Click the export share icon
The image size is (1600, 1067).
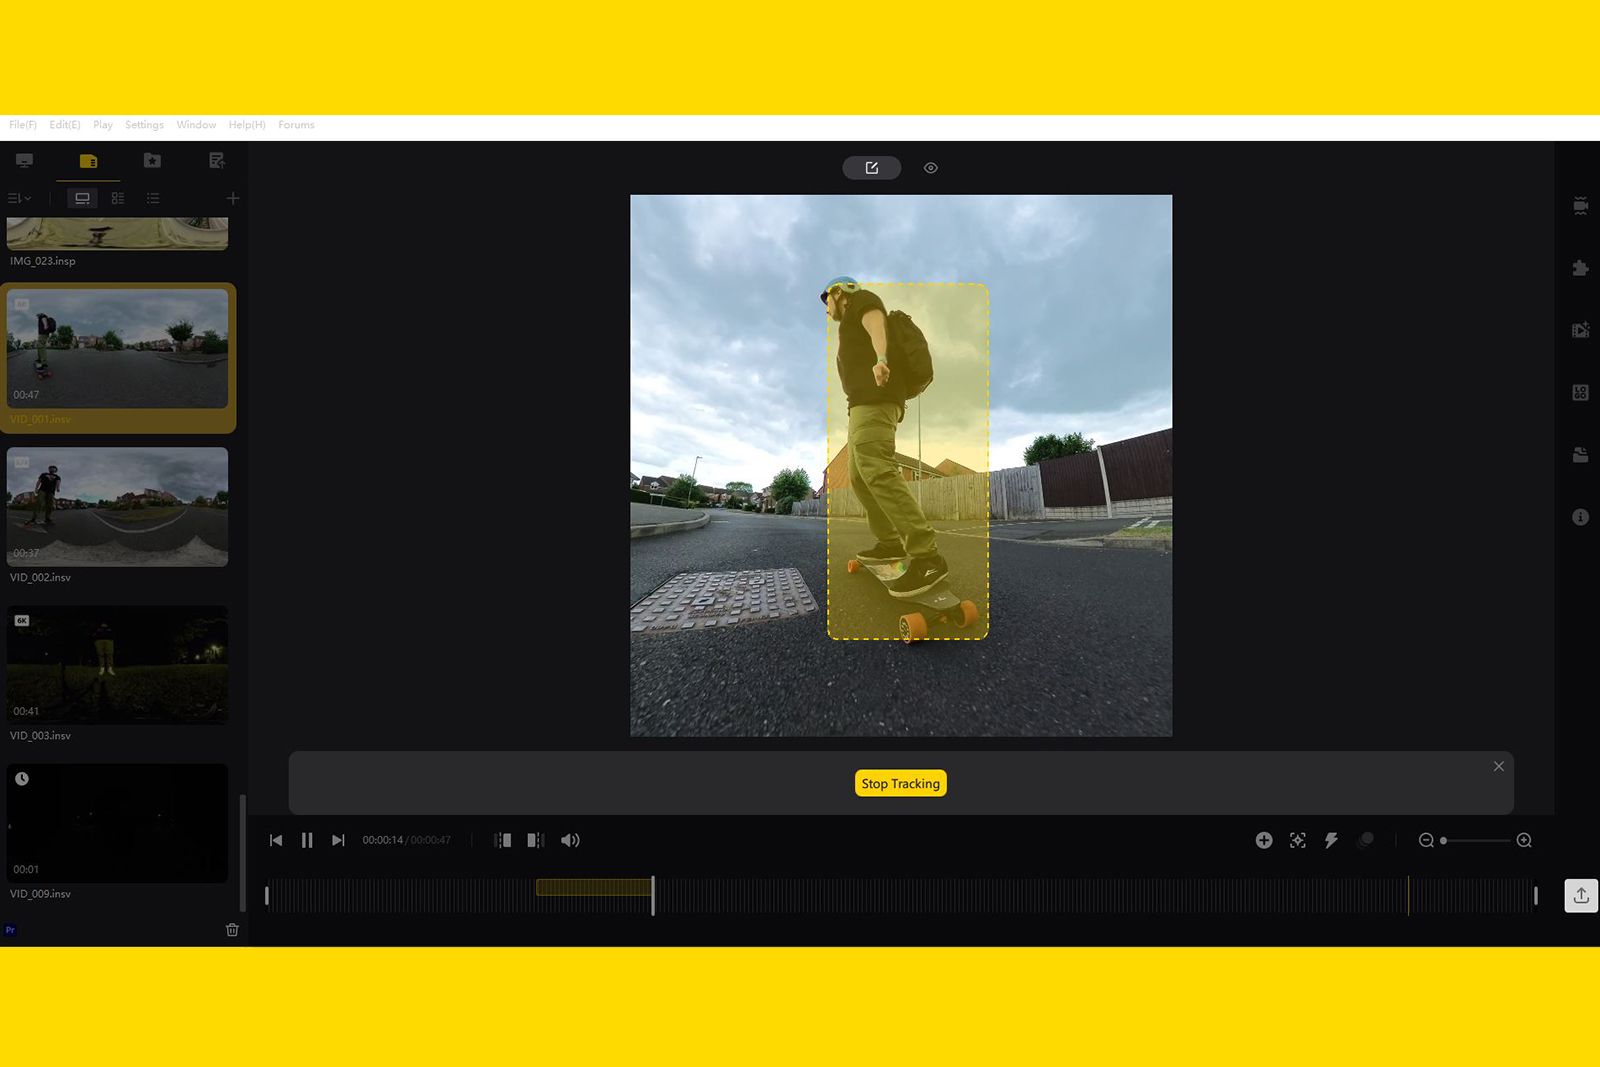[x=1580, y=895]
